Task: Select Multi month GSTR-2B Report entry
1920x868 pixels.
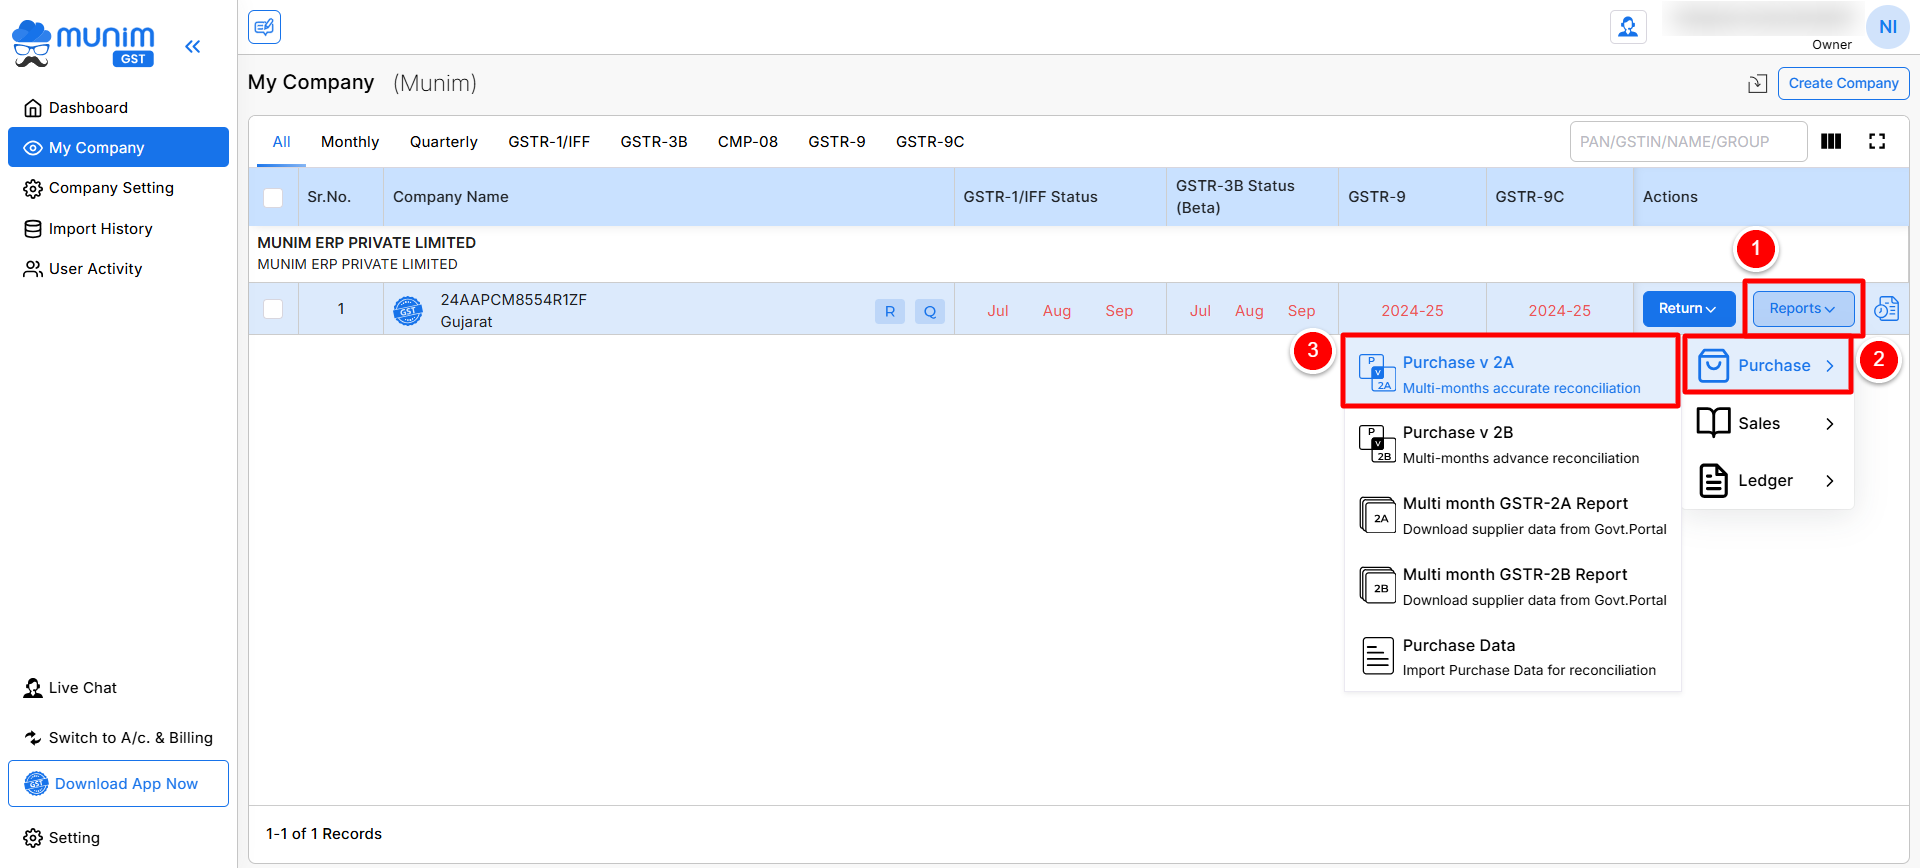Action: (x=1511, y=586)
